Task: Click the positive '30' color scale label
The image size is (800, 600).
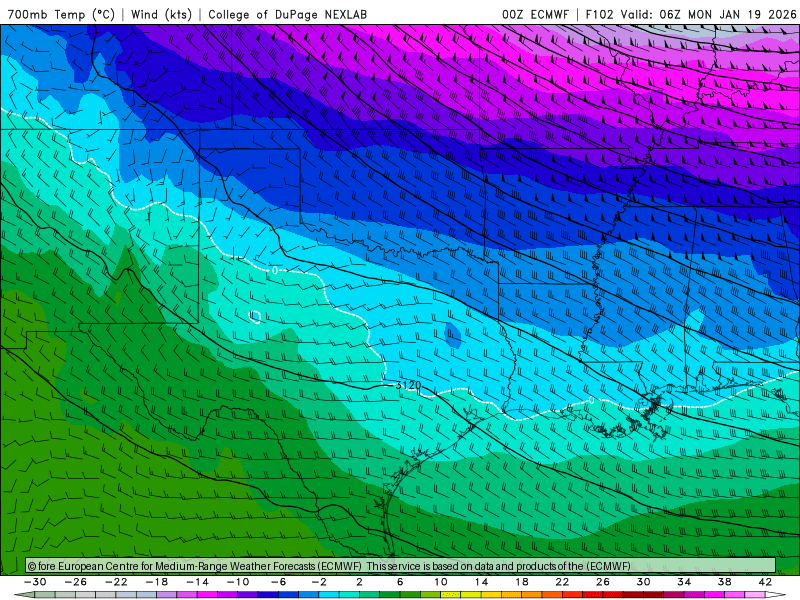Action: tap(643, 582)
